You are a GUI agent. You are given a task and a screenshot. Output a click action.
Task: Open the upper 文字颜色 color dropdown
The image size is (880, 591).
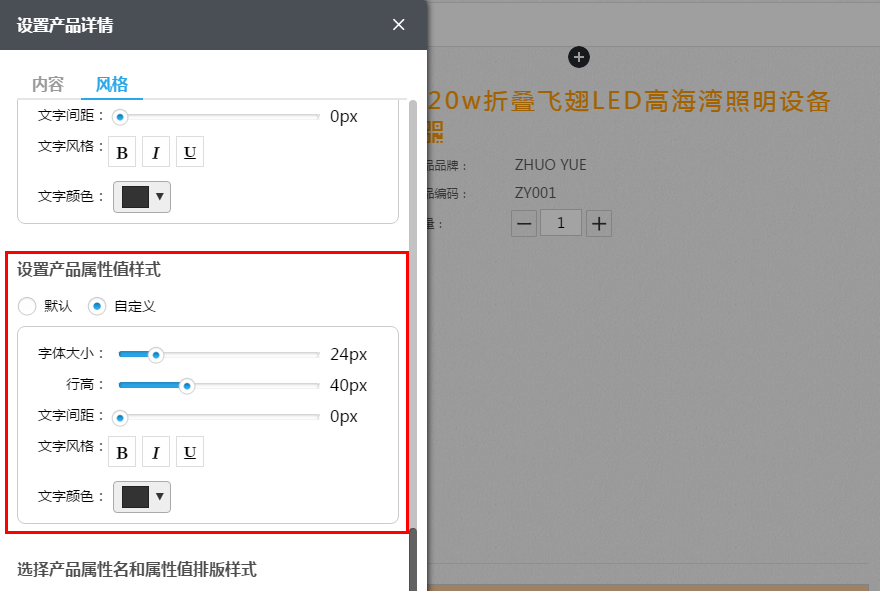pyautogui.click(x=141, y=196)
